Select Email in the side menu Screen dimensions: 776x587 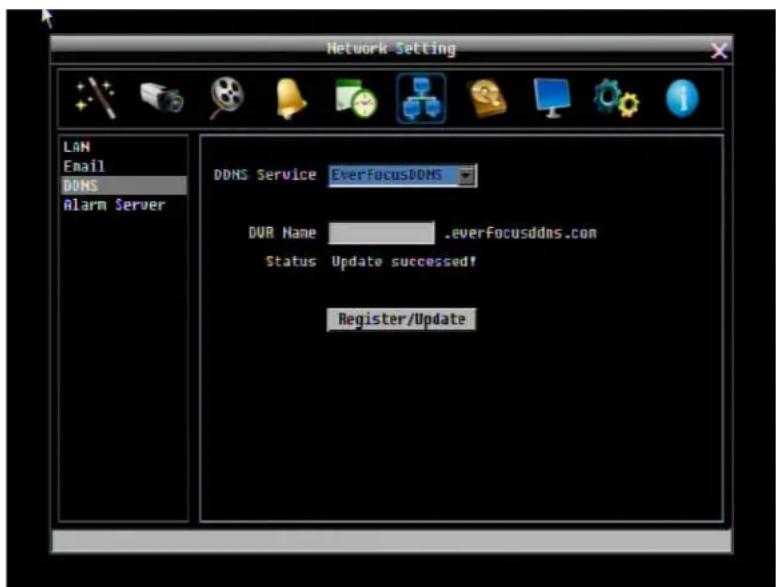pyautogui.click(x=84, y=166)
